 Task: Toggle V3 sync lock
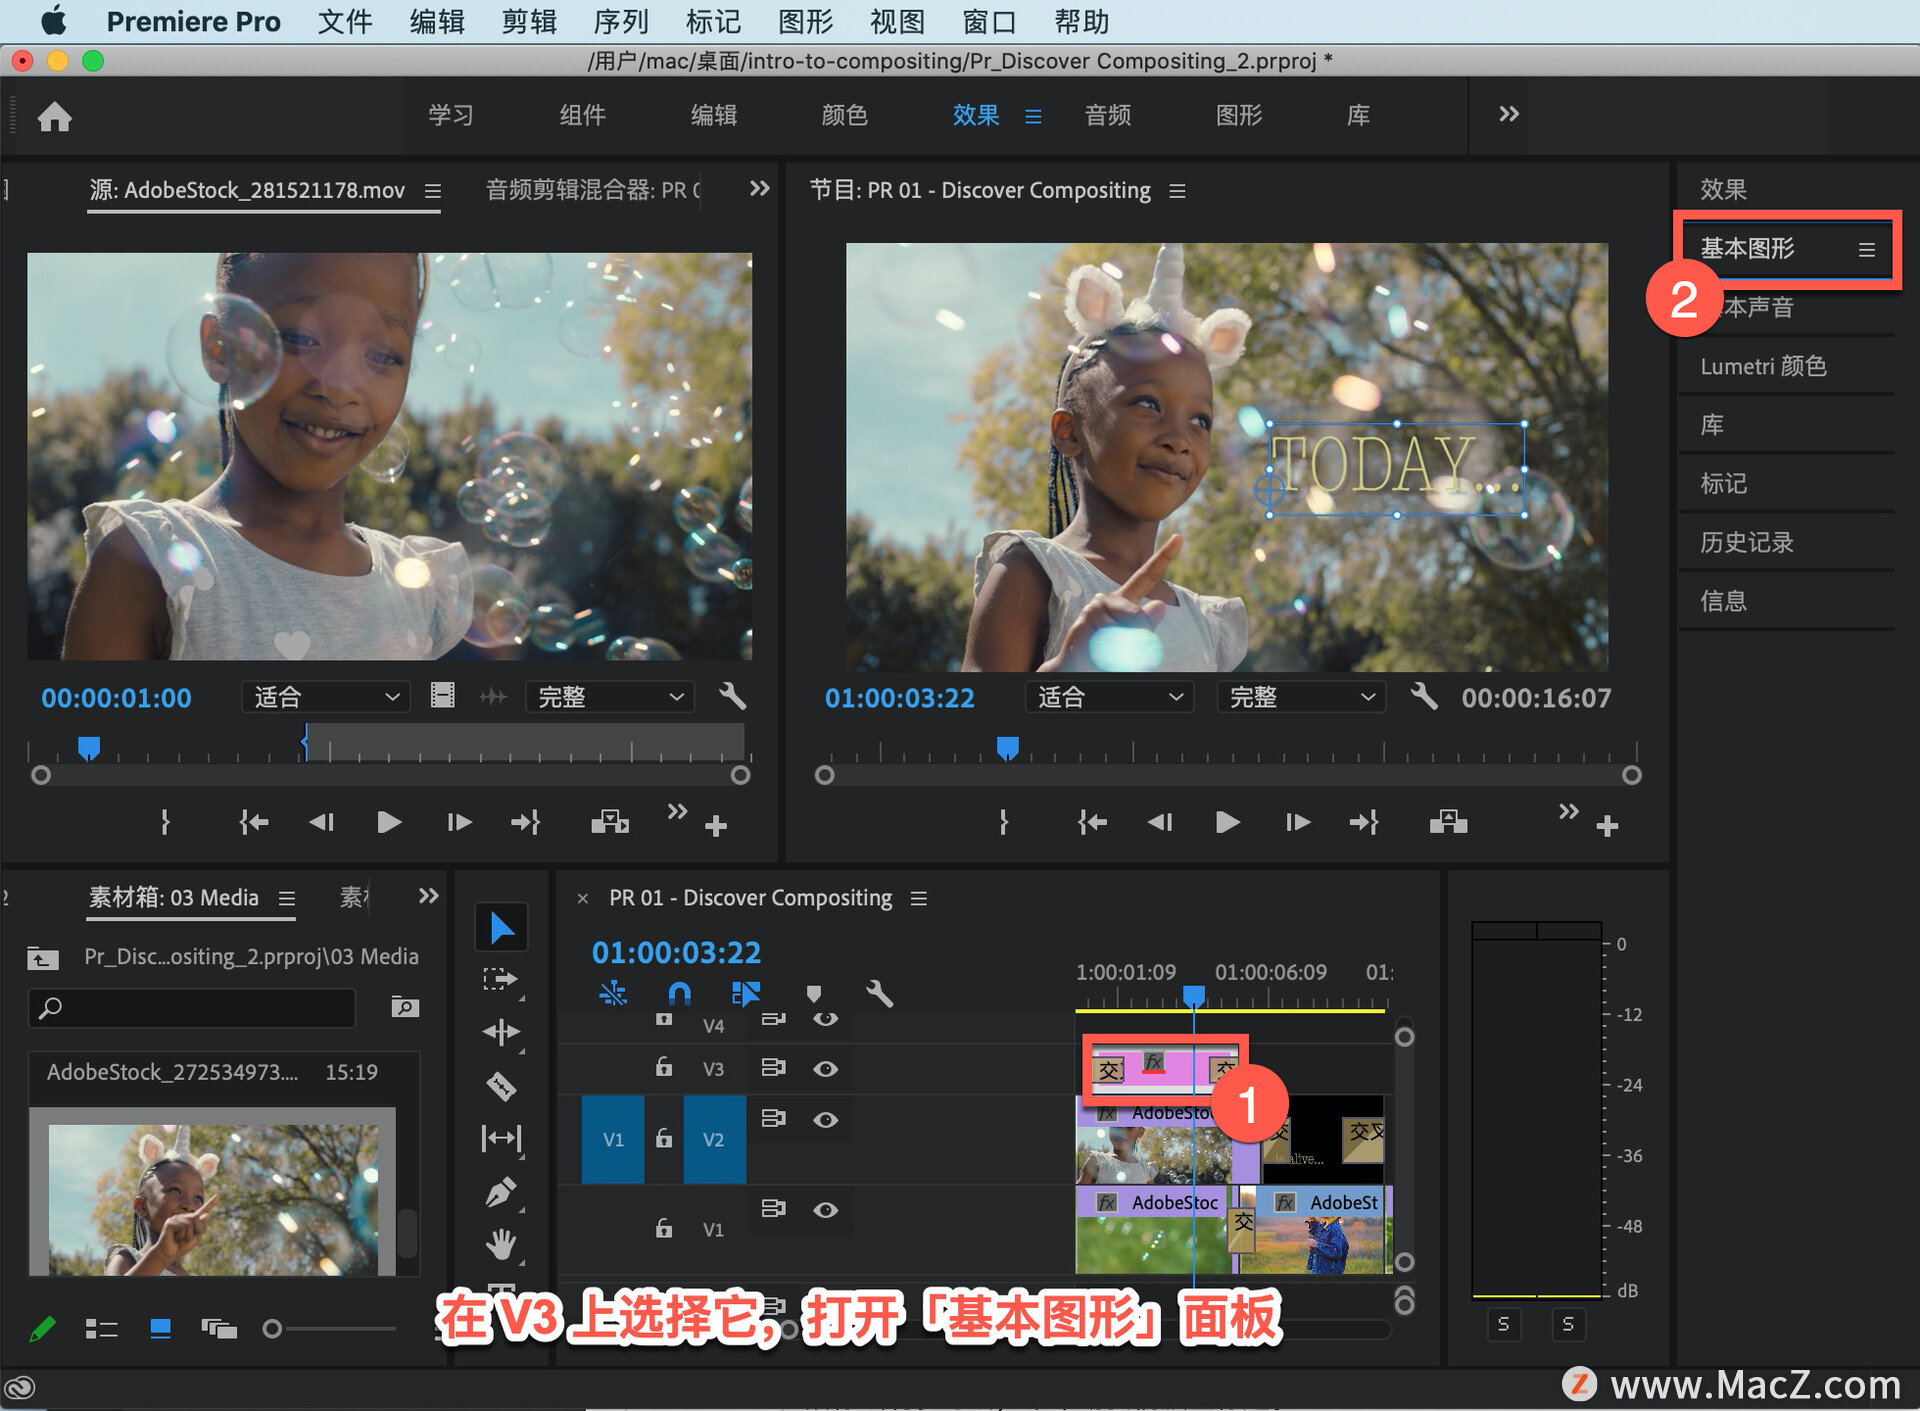pos(773,1067)
